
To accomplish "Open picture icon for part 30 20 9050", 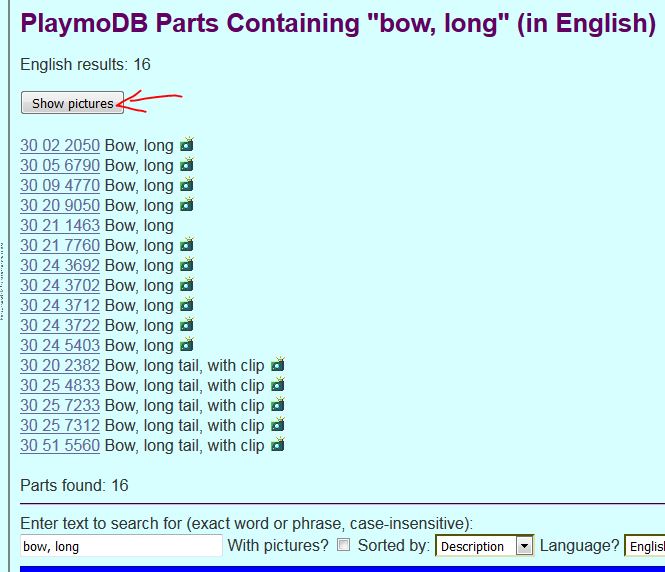I will pyautogui.click(x=186, y=205).
